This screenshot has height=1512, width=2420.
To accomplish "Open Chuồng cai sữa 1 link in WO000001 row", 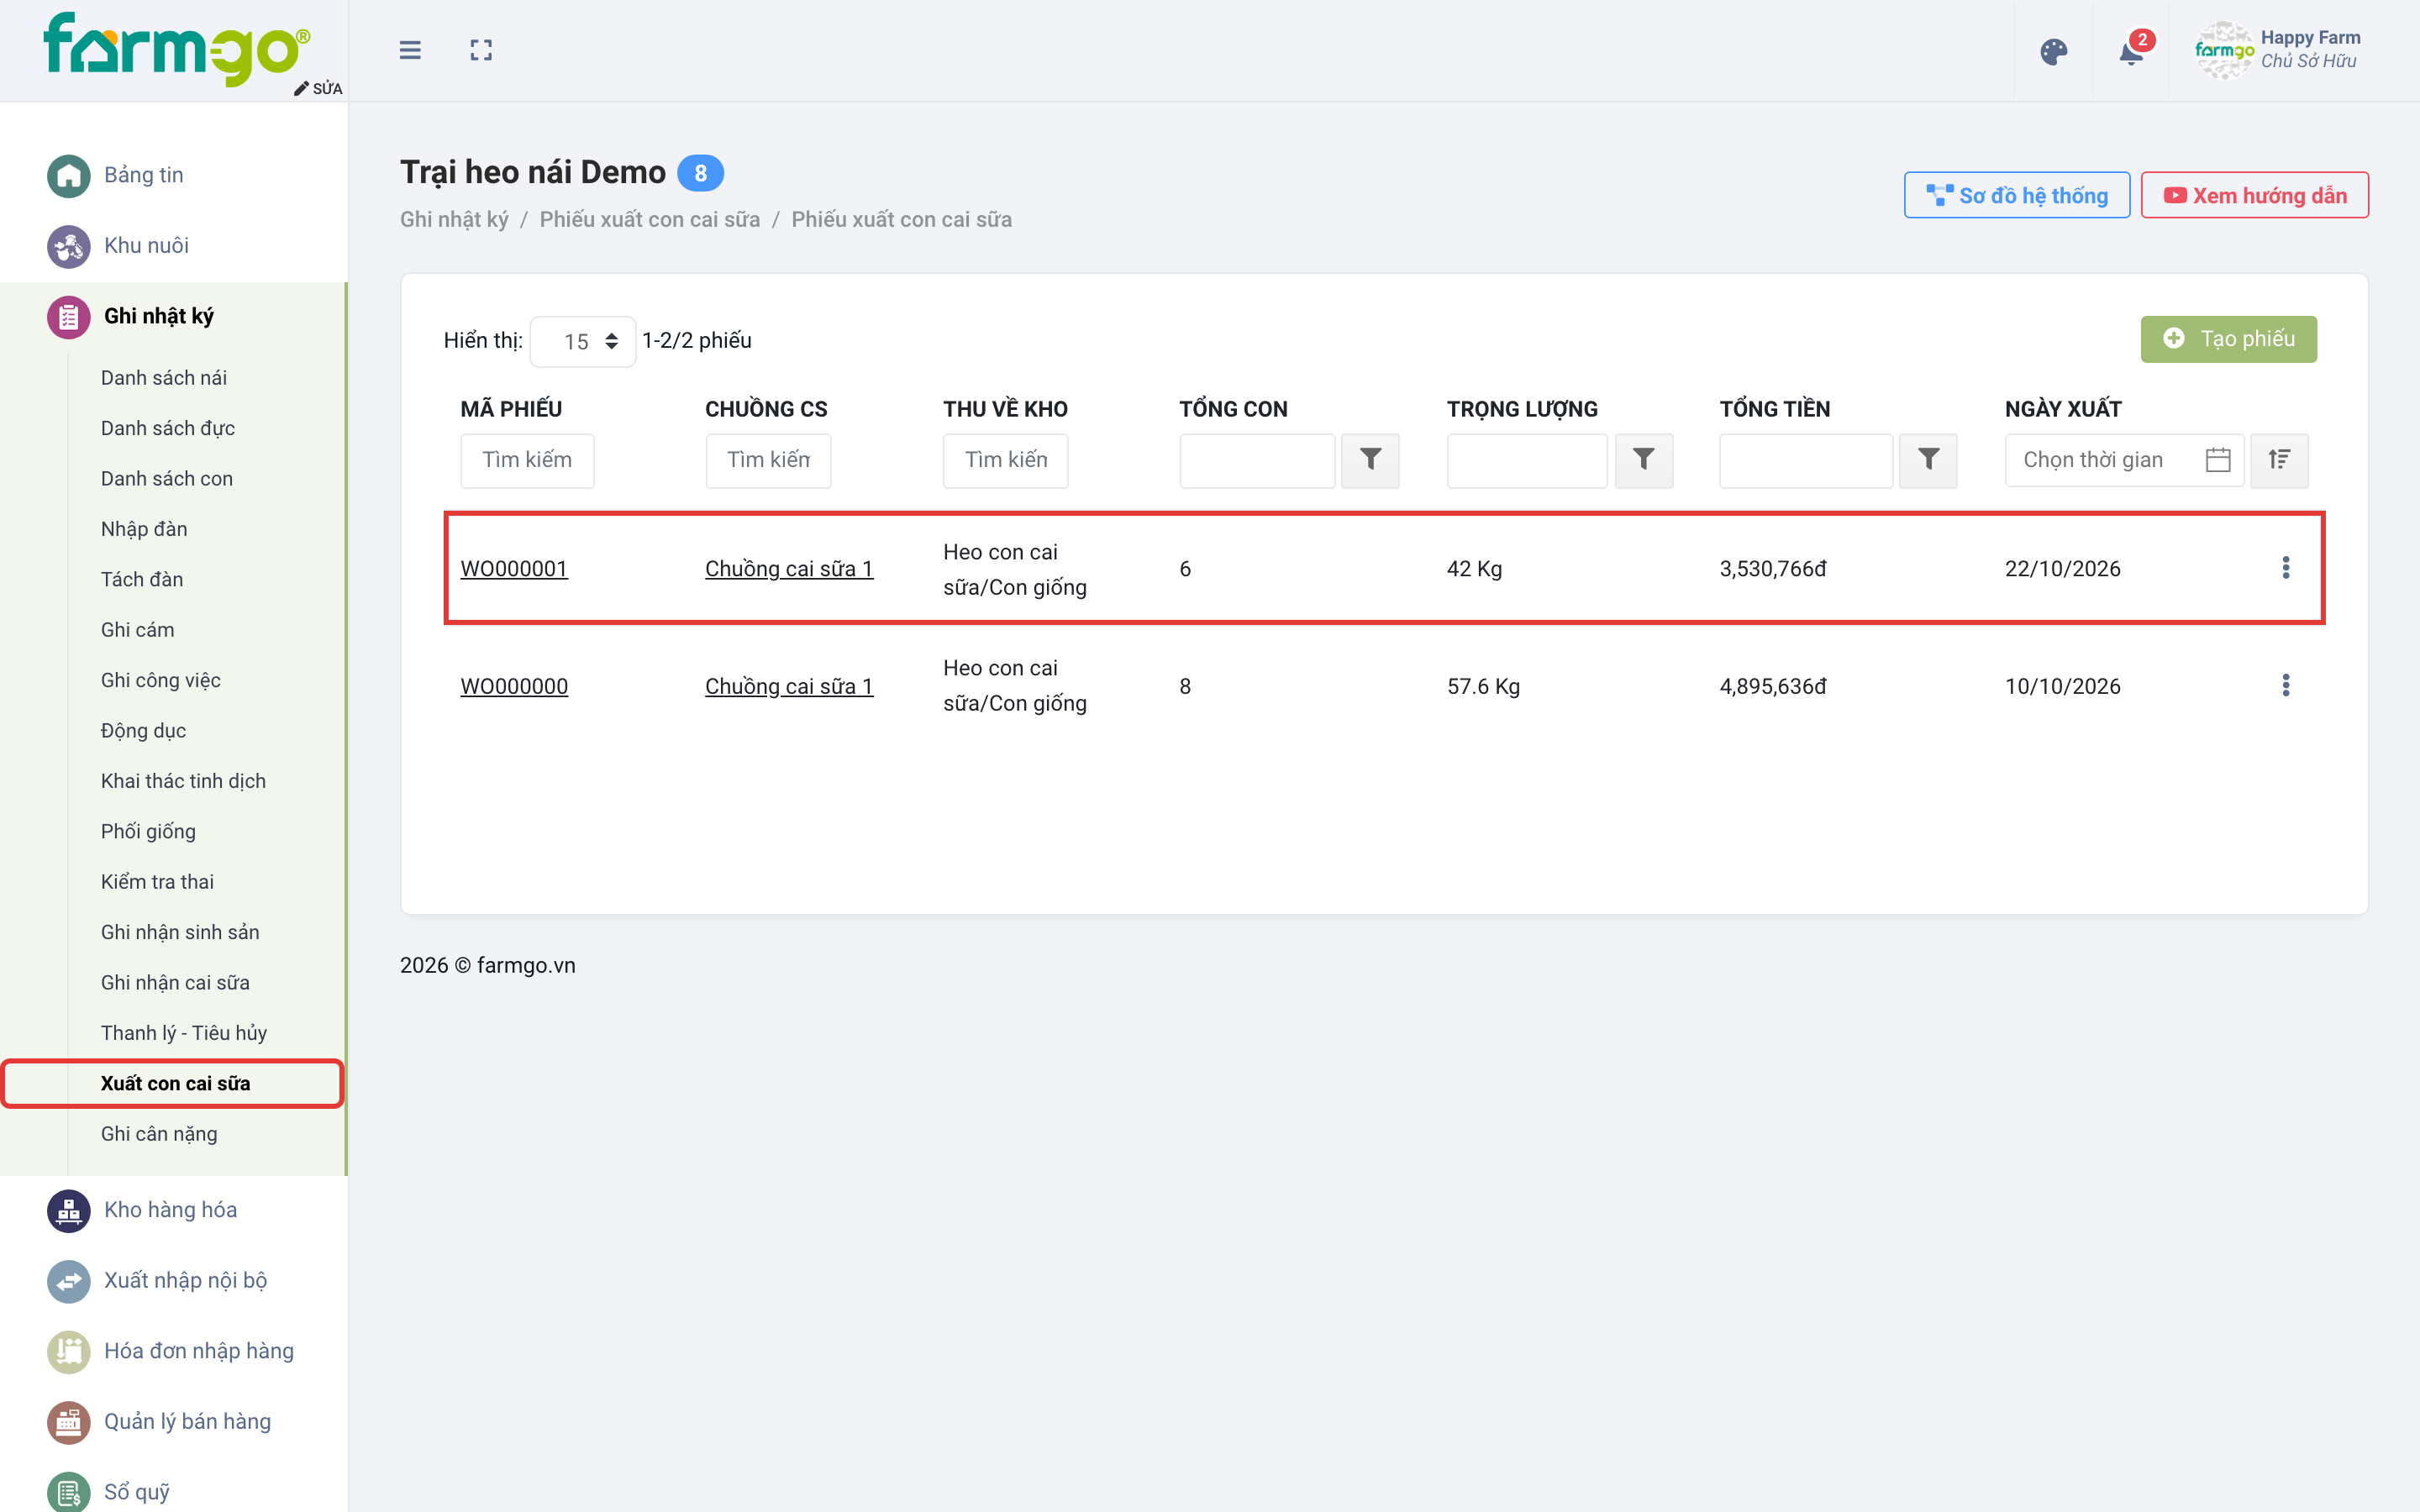I will coord(788,568).
